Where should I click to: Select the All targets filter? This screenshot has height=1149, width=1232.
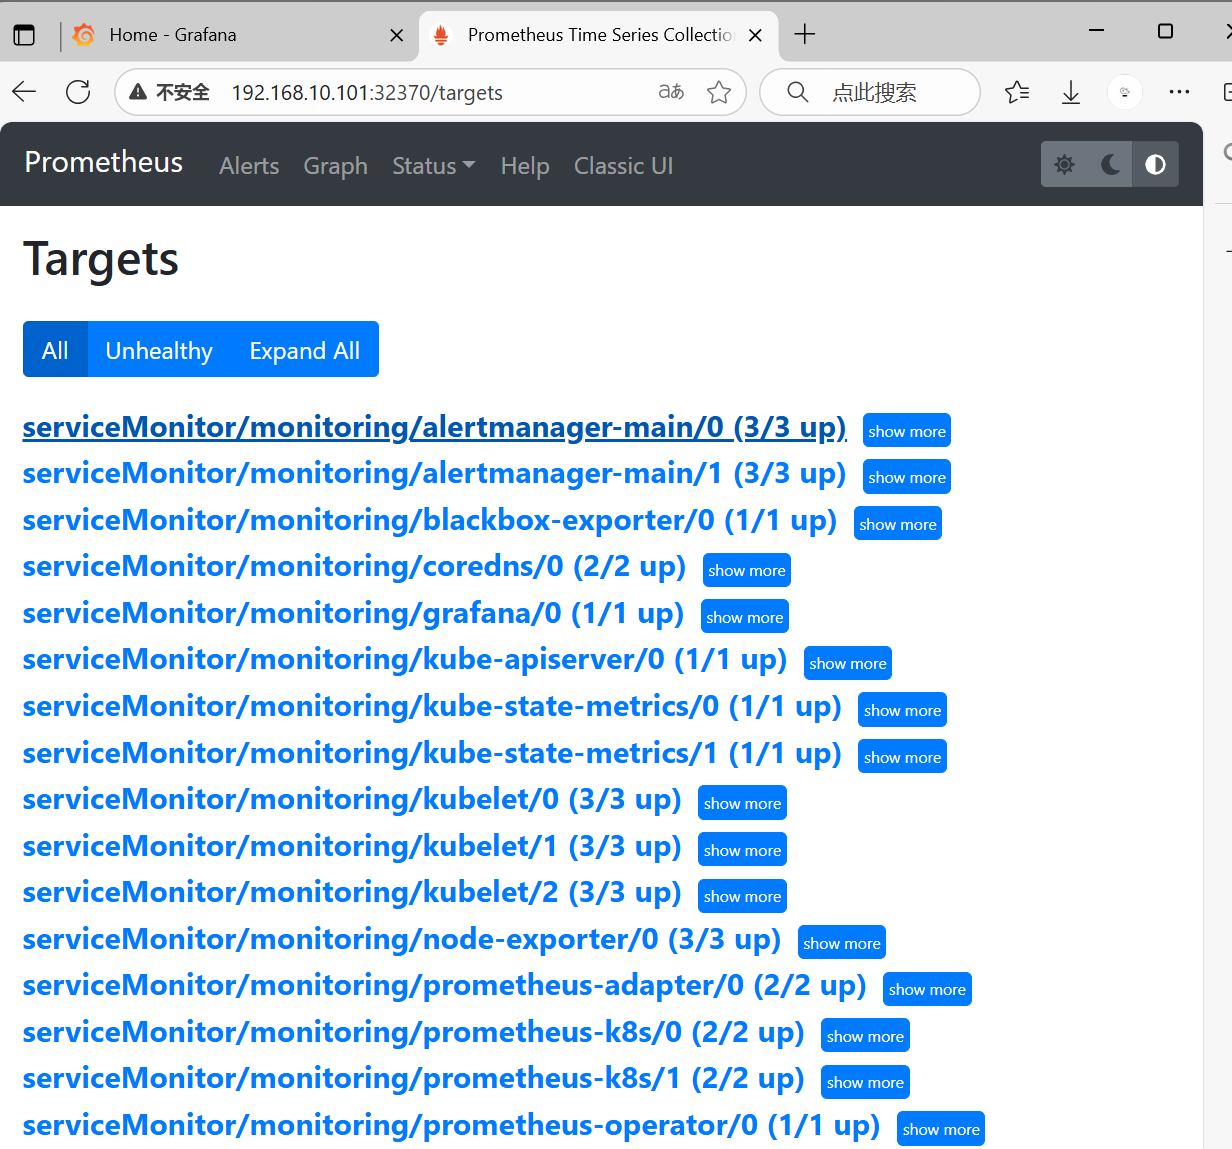pyautogui.click(x=55, y=350)
